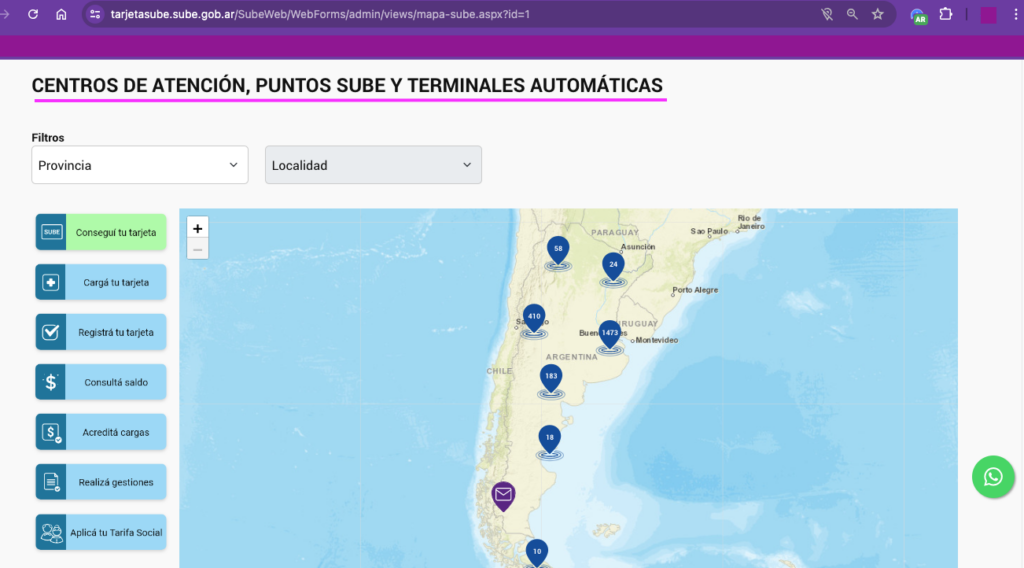Open the map cluster marker showing 58
This screenshot has width=1024, height=568.
[x=558, y=251]
